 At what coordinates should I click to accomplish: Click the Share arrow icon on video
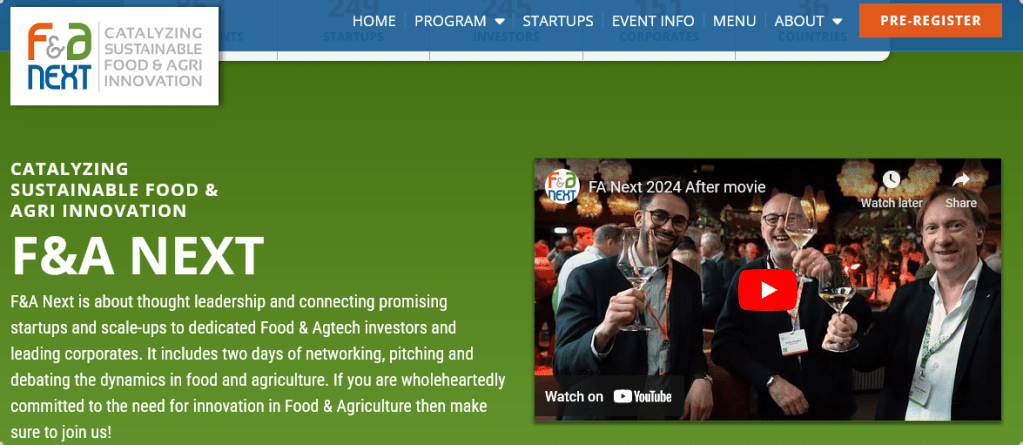[x=961, y=179]
